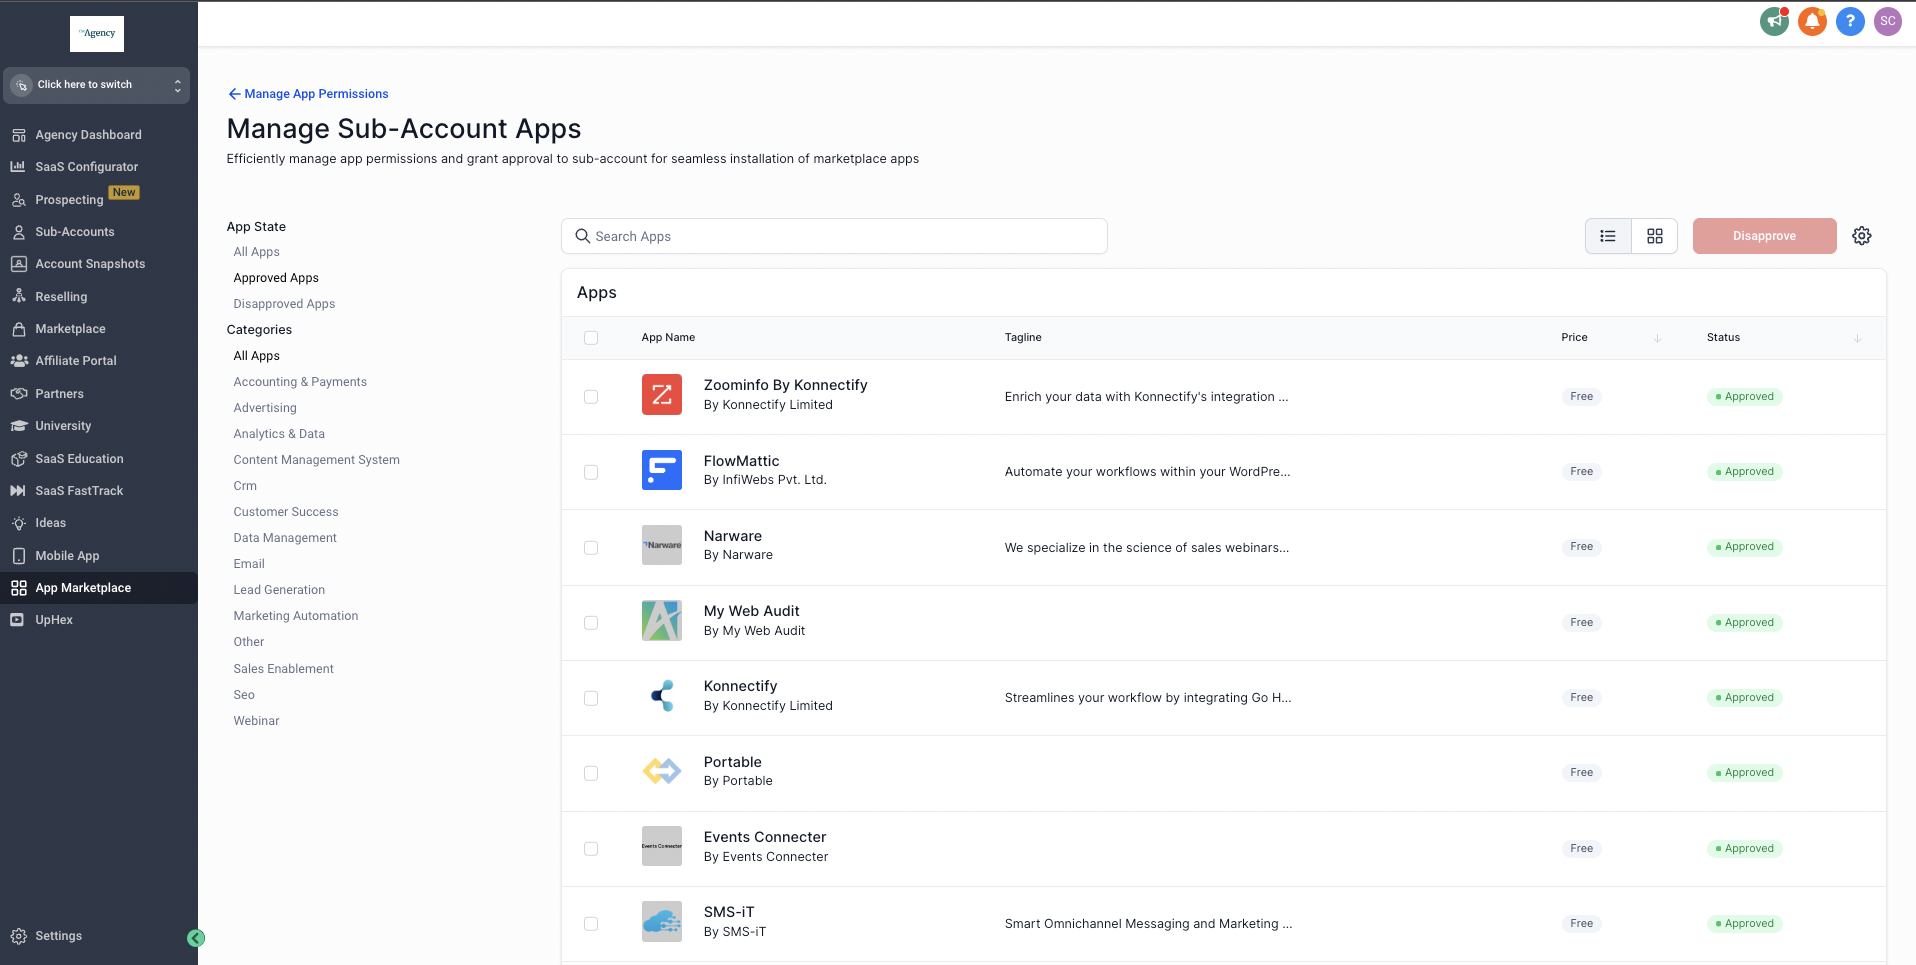The image size is (1916, 965).
Task: Select the Analytics & Data category
Action: click(279, 434)
